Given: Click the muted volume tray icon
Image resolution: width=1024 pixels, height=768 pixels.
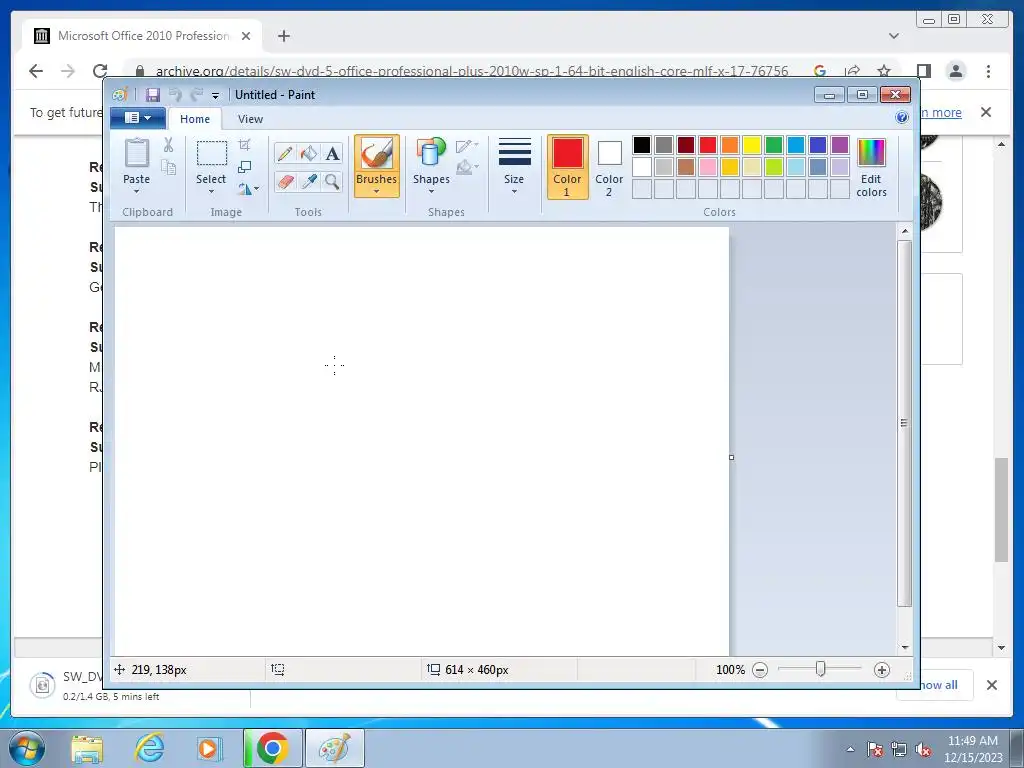Looking at the screenshot, I should tap(923, 749).
